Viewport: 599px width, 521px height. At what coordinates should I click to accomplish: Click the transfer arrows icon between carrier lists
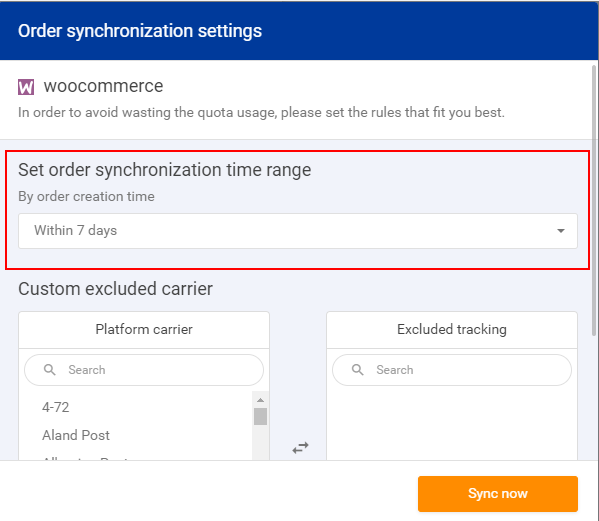(300, 448)
